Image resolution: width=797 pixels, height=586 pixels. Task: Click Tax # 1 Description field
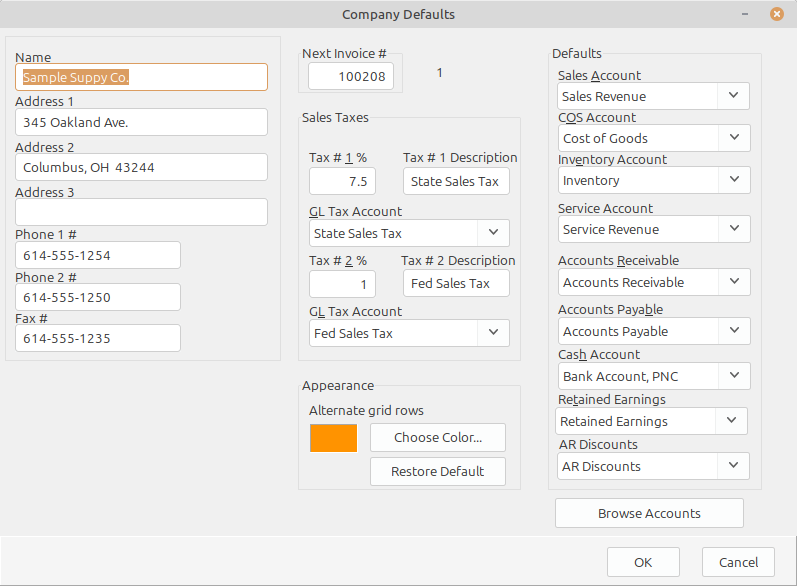(x=456, y=181)
